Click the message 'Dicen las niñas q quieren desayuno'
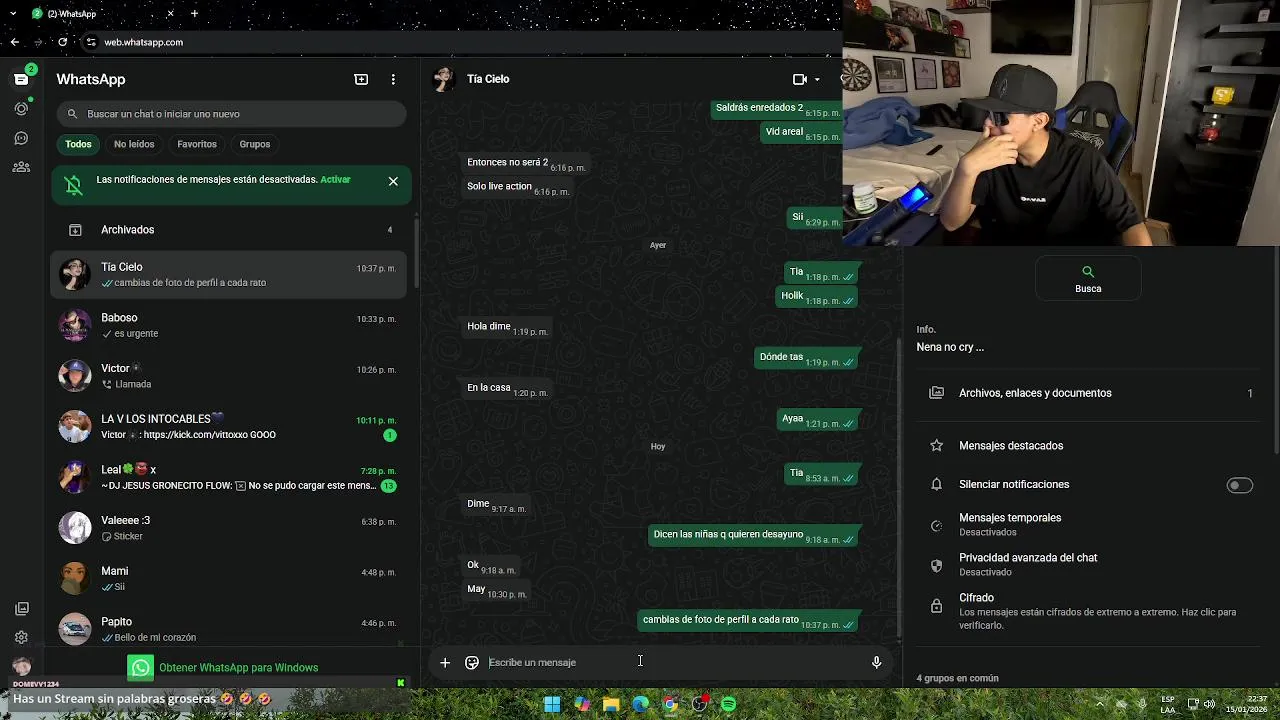The image size is (1280, 720). click(x=754, y=536)
